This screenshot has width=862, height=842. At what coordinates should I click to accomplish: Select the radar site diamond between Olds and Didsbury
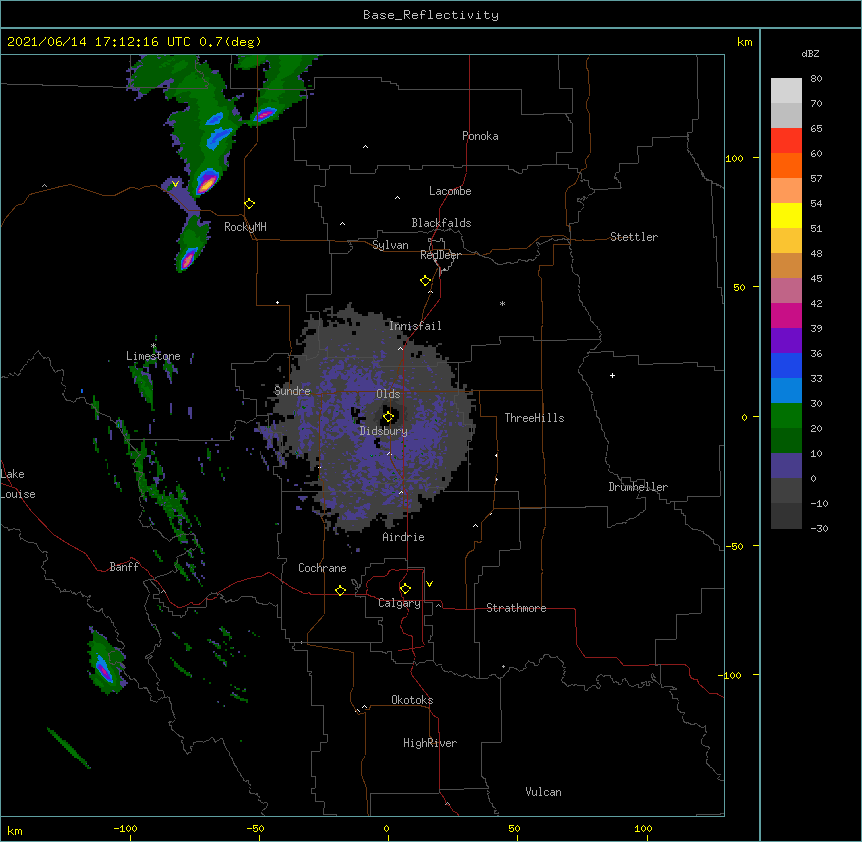(388, 417)
